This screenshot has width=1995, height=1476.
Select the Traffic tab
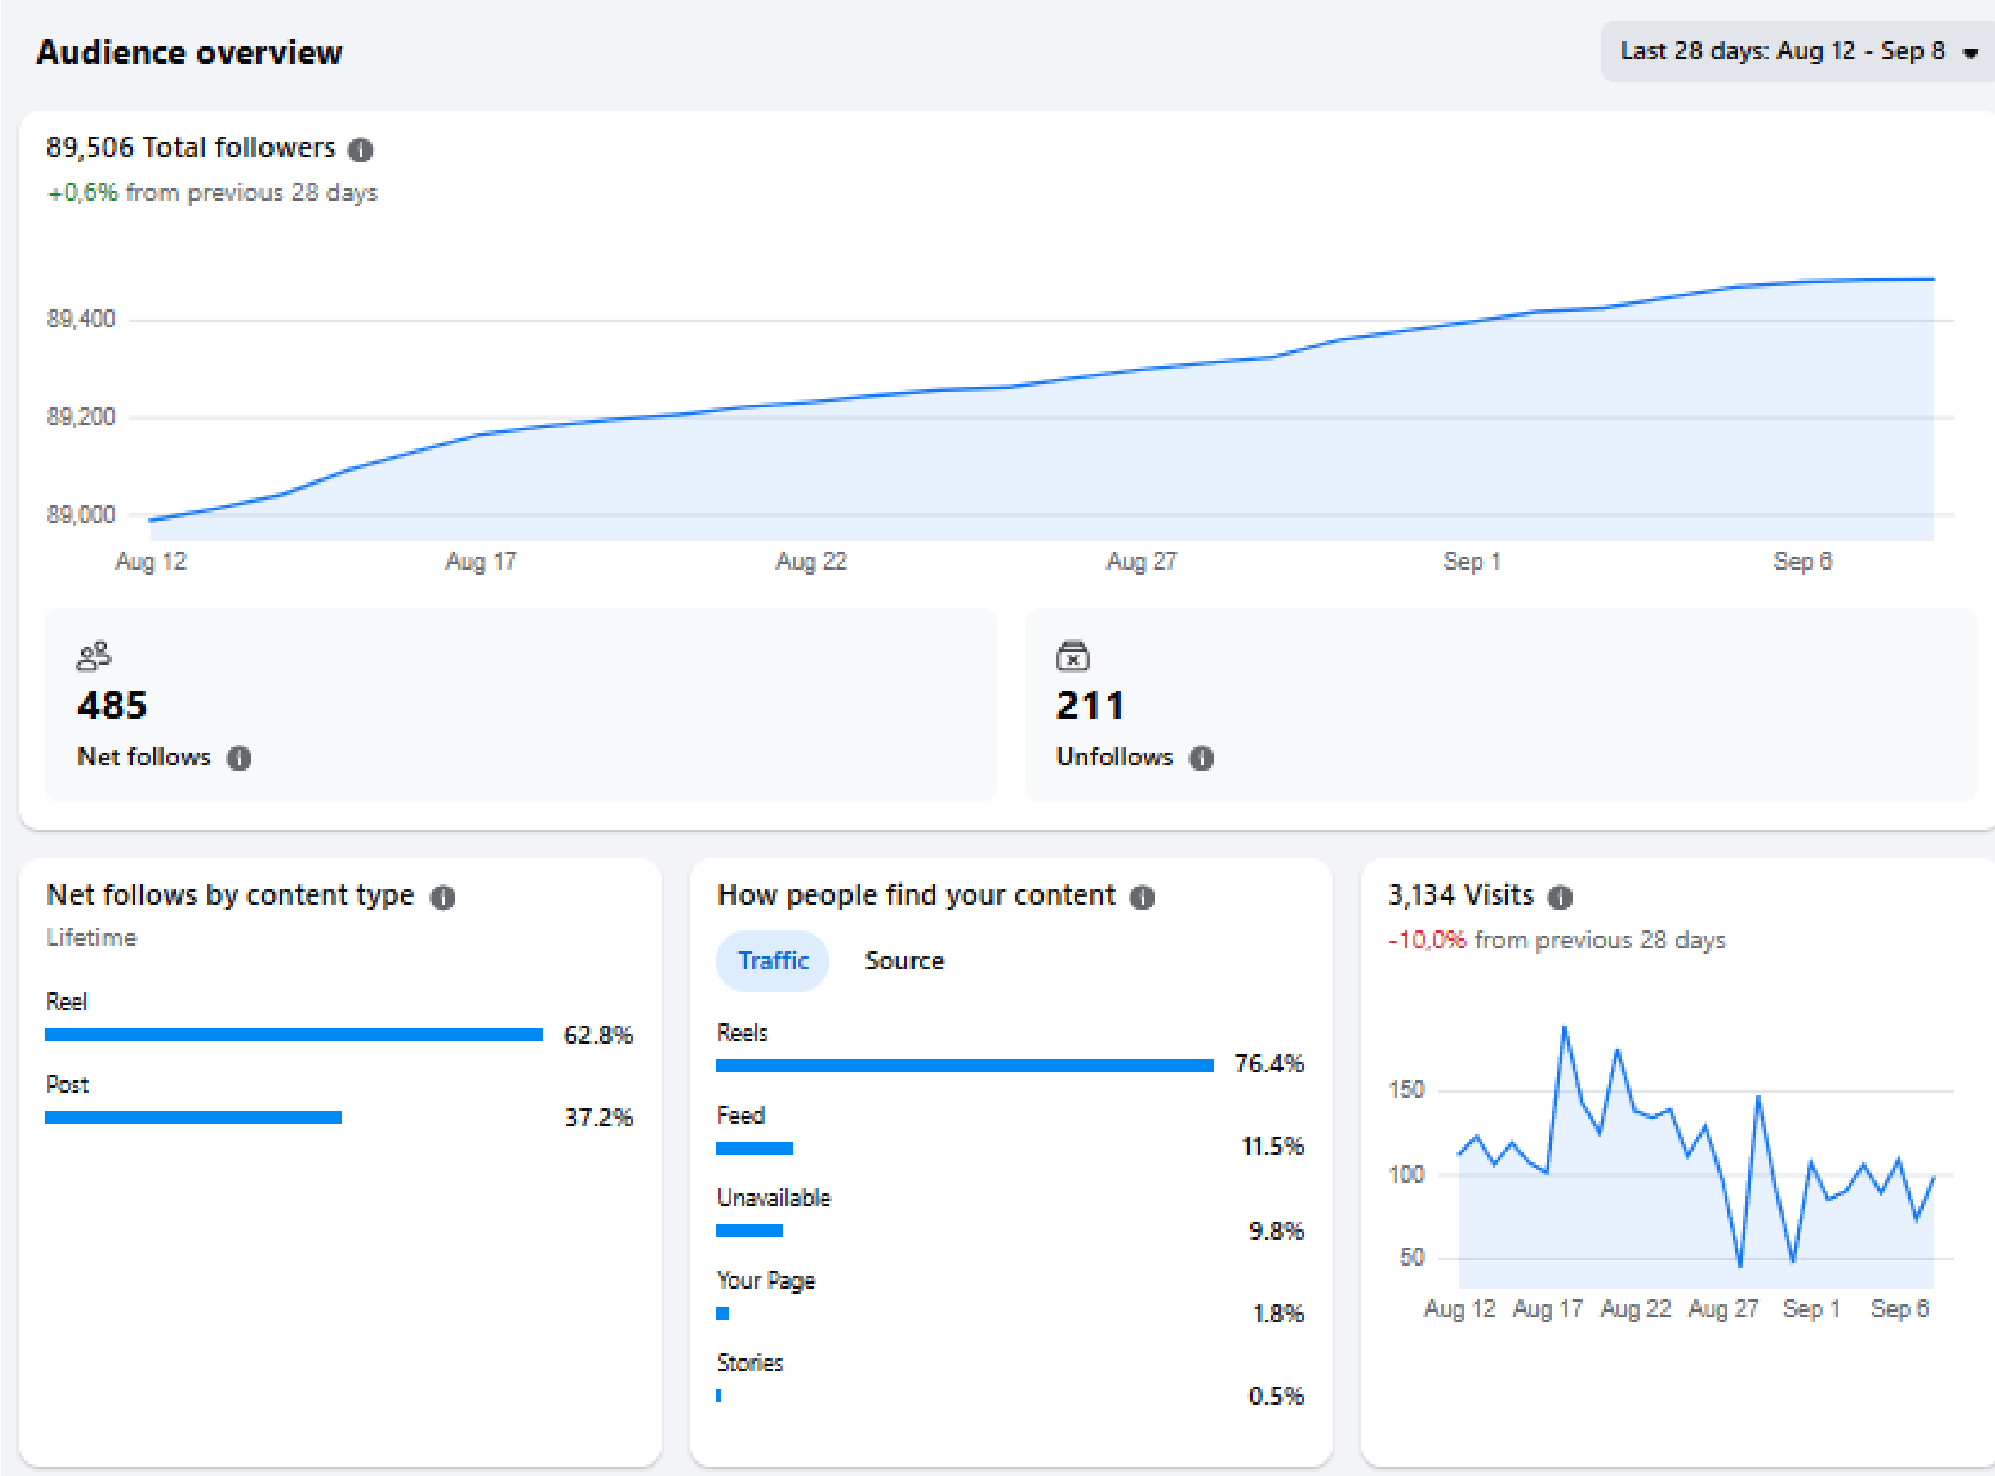pos(773,960)
